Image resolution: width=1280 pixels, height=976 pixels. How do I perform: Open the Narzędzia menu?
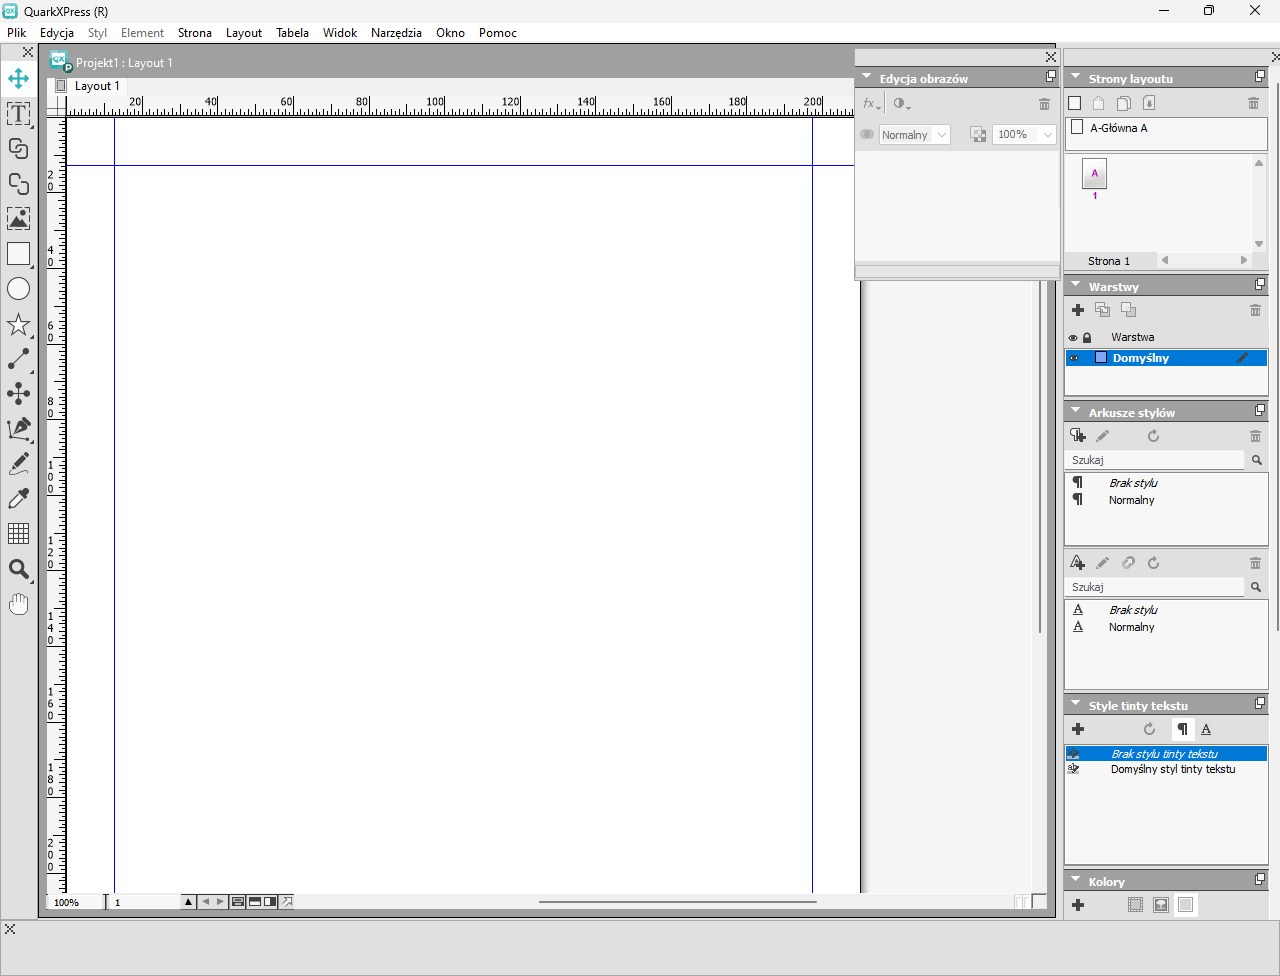[396, 33]
